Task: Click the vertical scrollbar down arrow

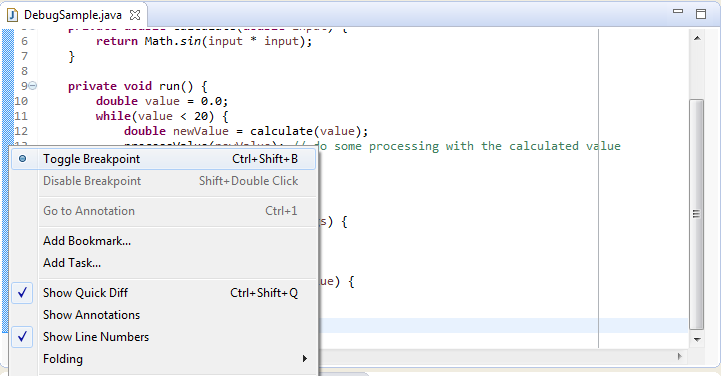Action: (697, 340)
